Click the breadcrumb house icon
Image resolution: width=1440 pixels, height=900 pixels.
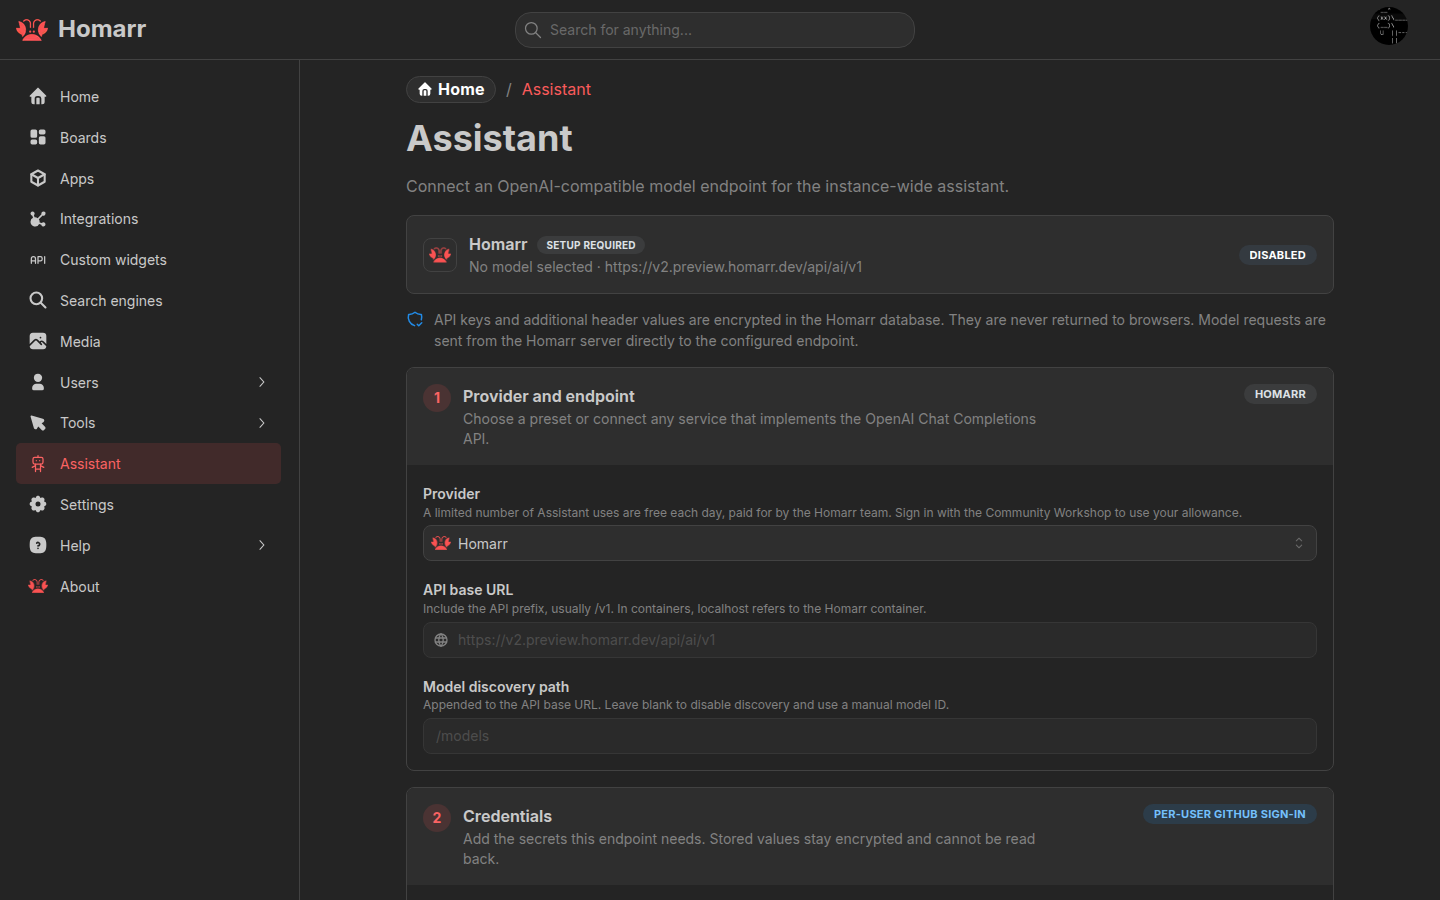tap(425, 90)
